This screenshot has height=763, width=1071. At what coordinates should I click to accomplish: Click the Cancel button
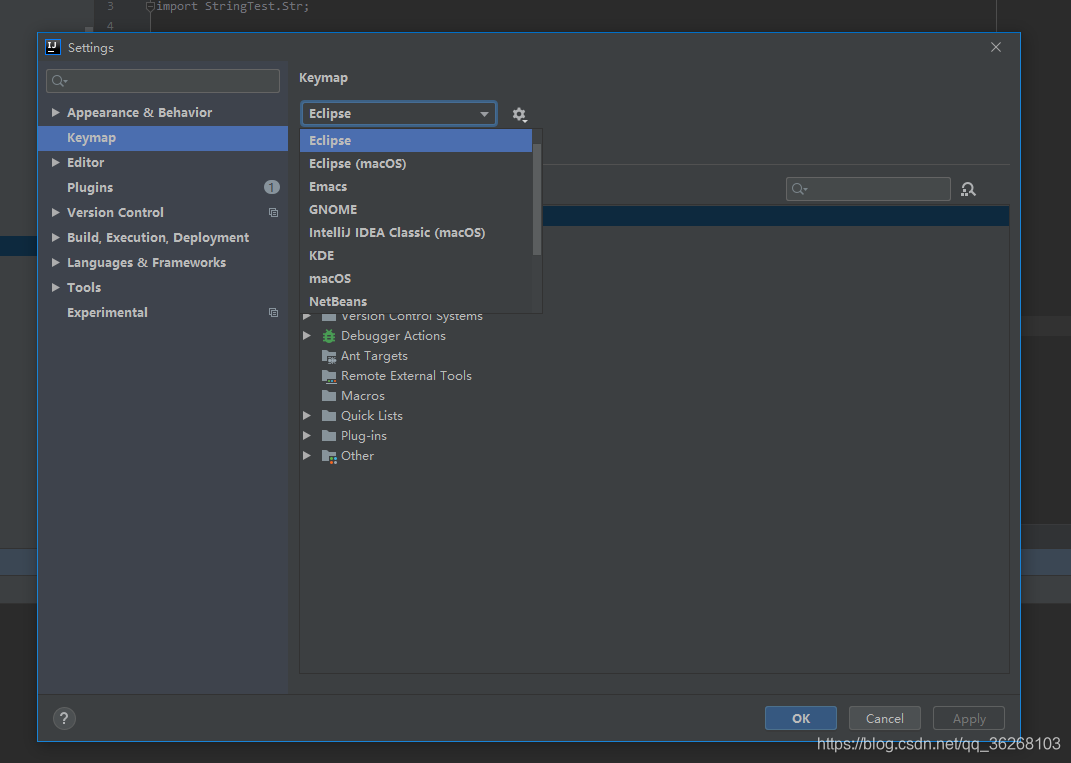885,718
